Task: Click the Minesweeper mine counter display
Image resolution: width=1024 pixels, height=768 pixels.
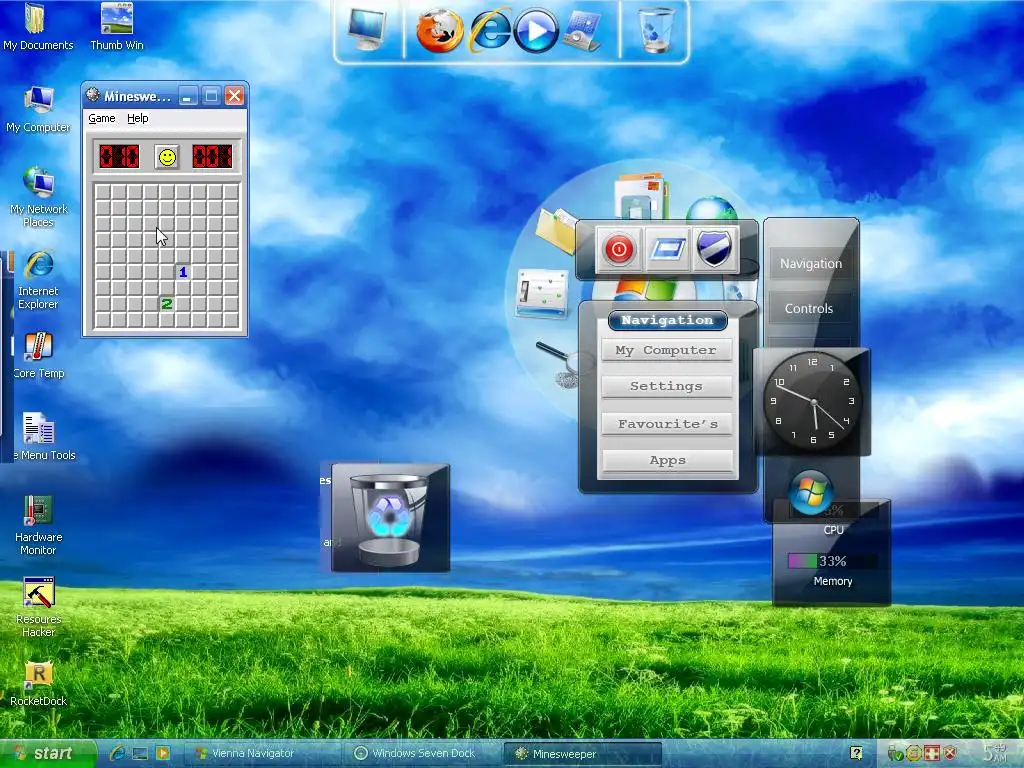Action: click(119, 157)
